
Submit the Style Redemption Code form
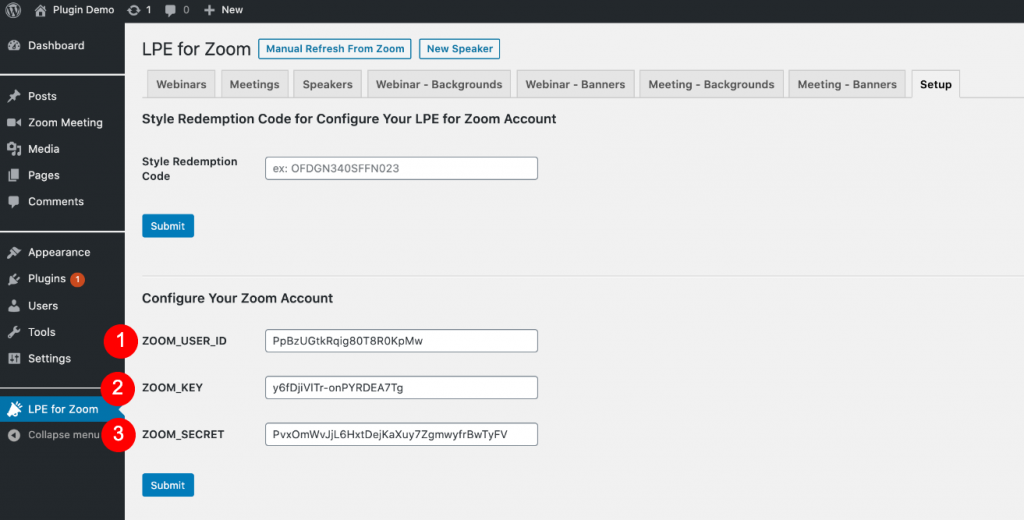click(x=168, y=226)
